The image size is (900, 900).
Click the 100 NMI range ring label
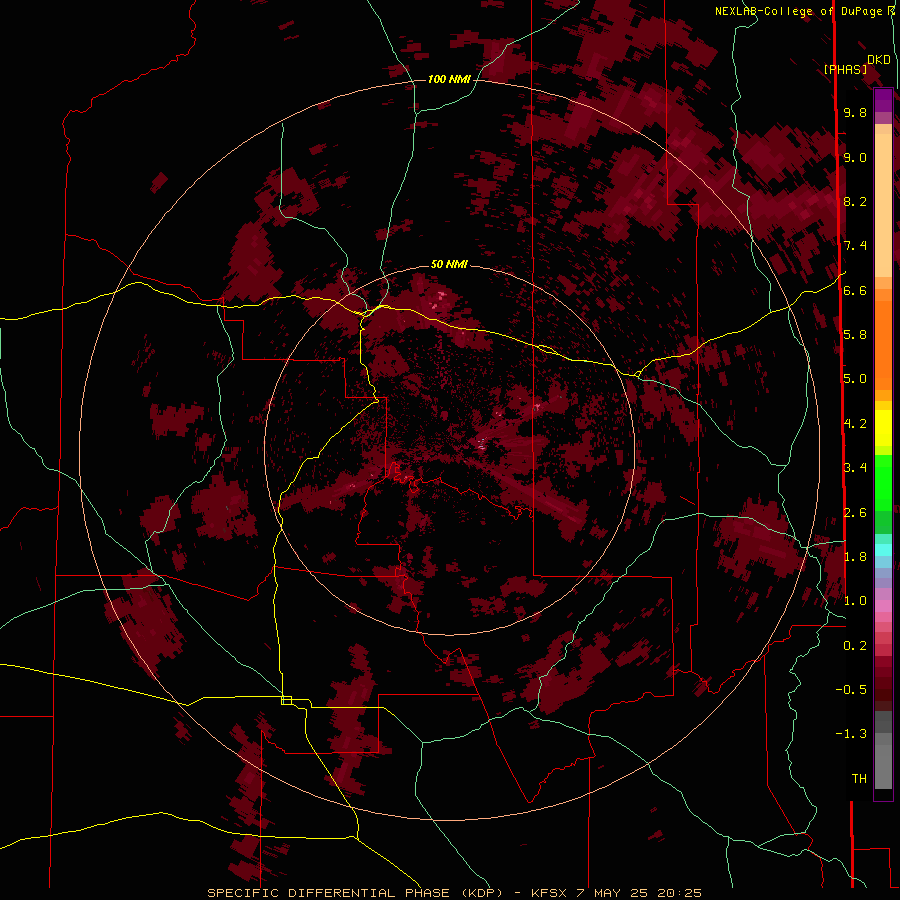coord(449,79)
